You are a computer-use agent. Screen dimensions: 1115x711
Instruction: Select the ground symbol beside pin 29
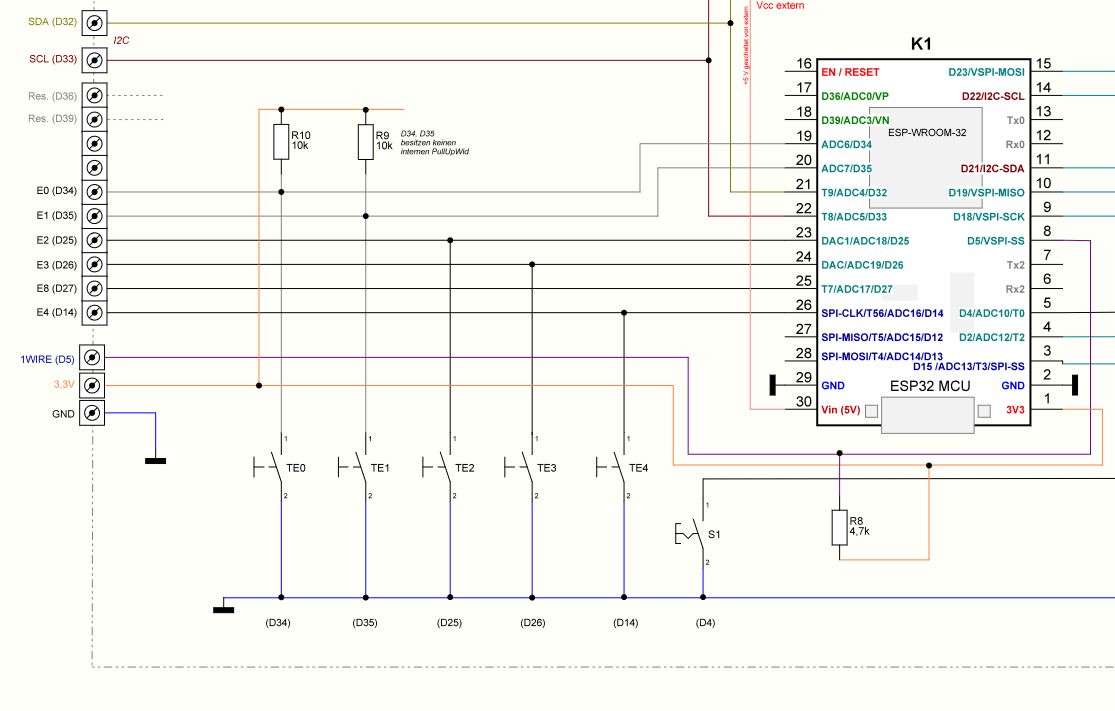774,385
